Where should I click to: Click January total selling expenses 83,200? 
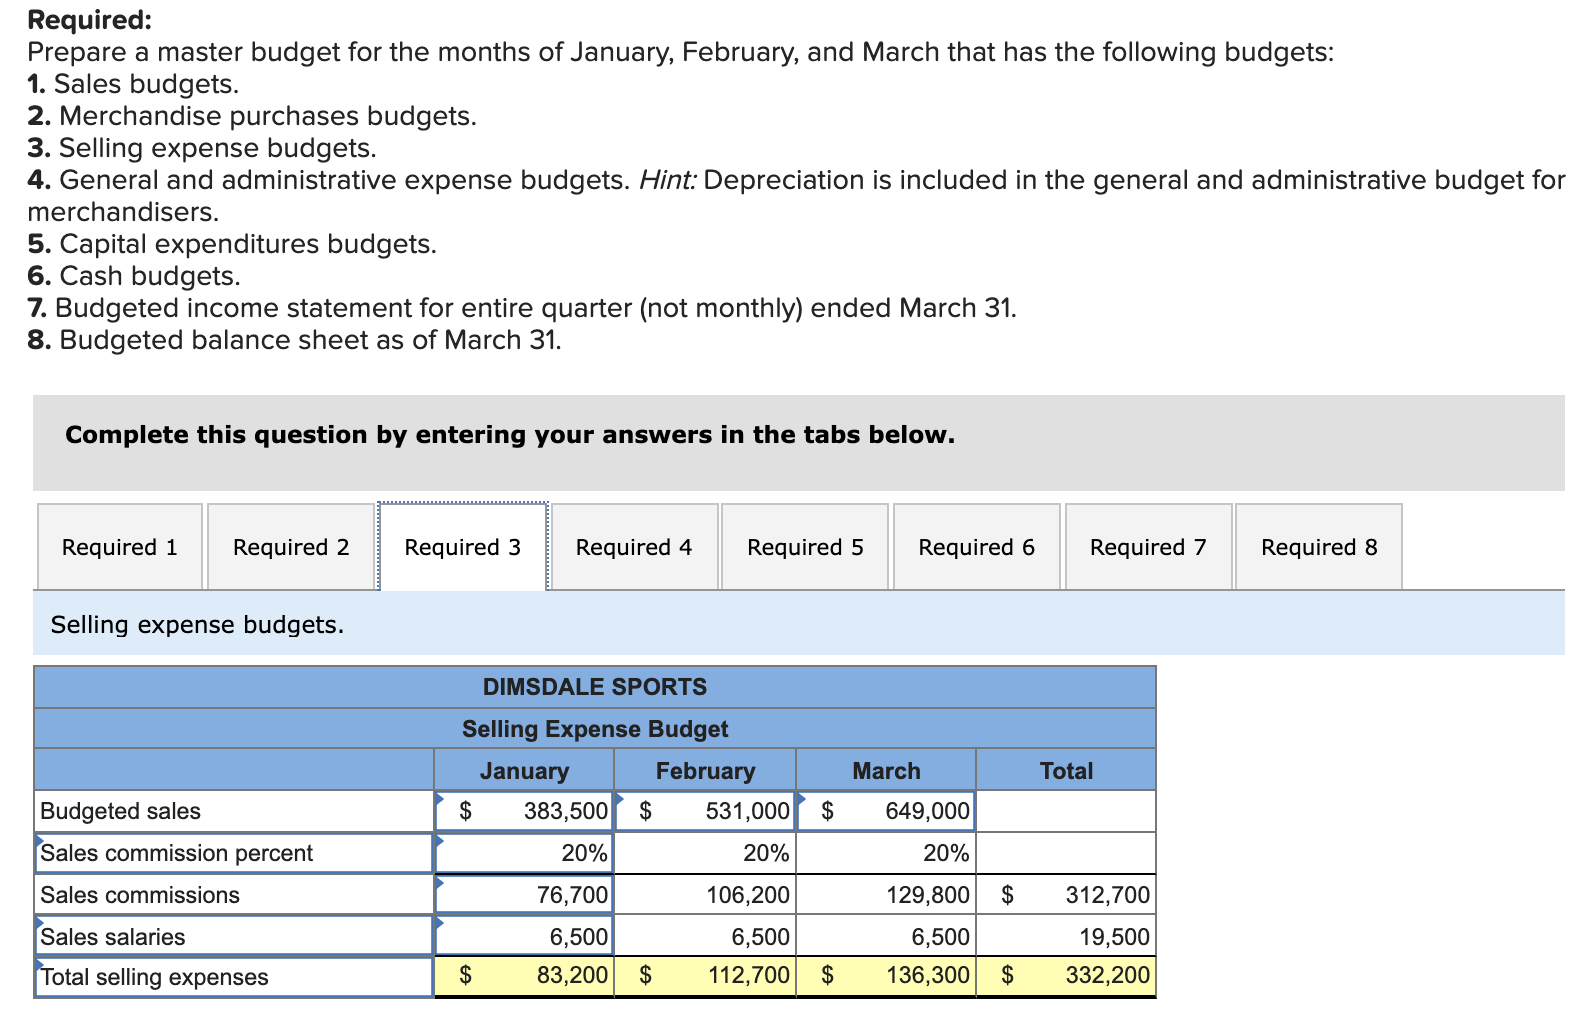click(x=524, y=976)
